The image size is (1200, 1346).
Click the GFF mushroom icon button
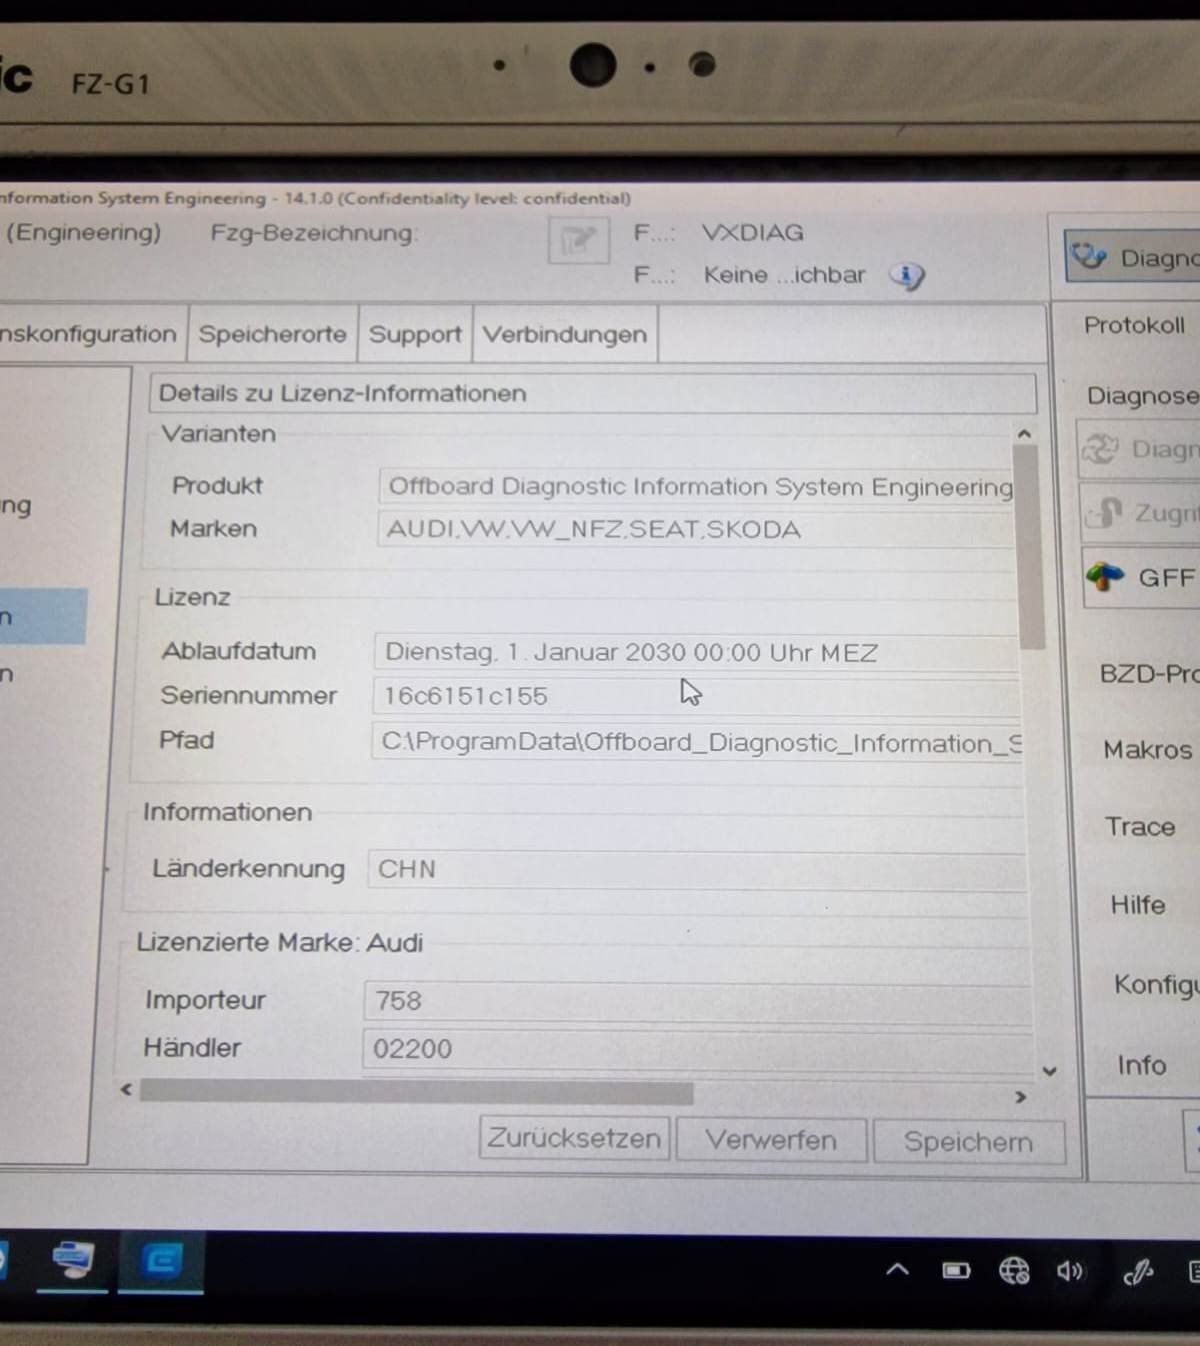(x=1105, y=577)
